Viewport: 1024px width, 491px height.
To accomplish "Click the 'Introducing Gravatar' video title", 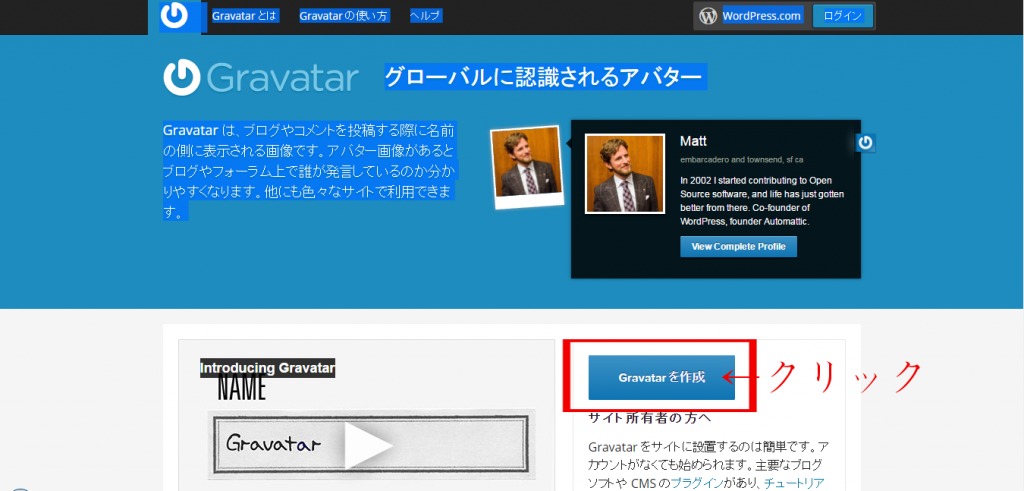I will click(267, 368).
